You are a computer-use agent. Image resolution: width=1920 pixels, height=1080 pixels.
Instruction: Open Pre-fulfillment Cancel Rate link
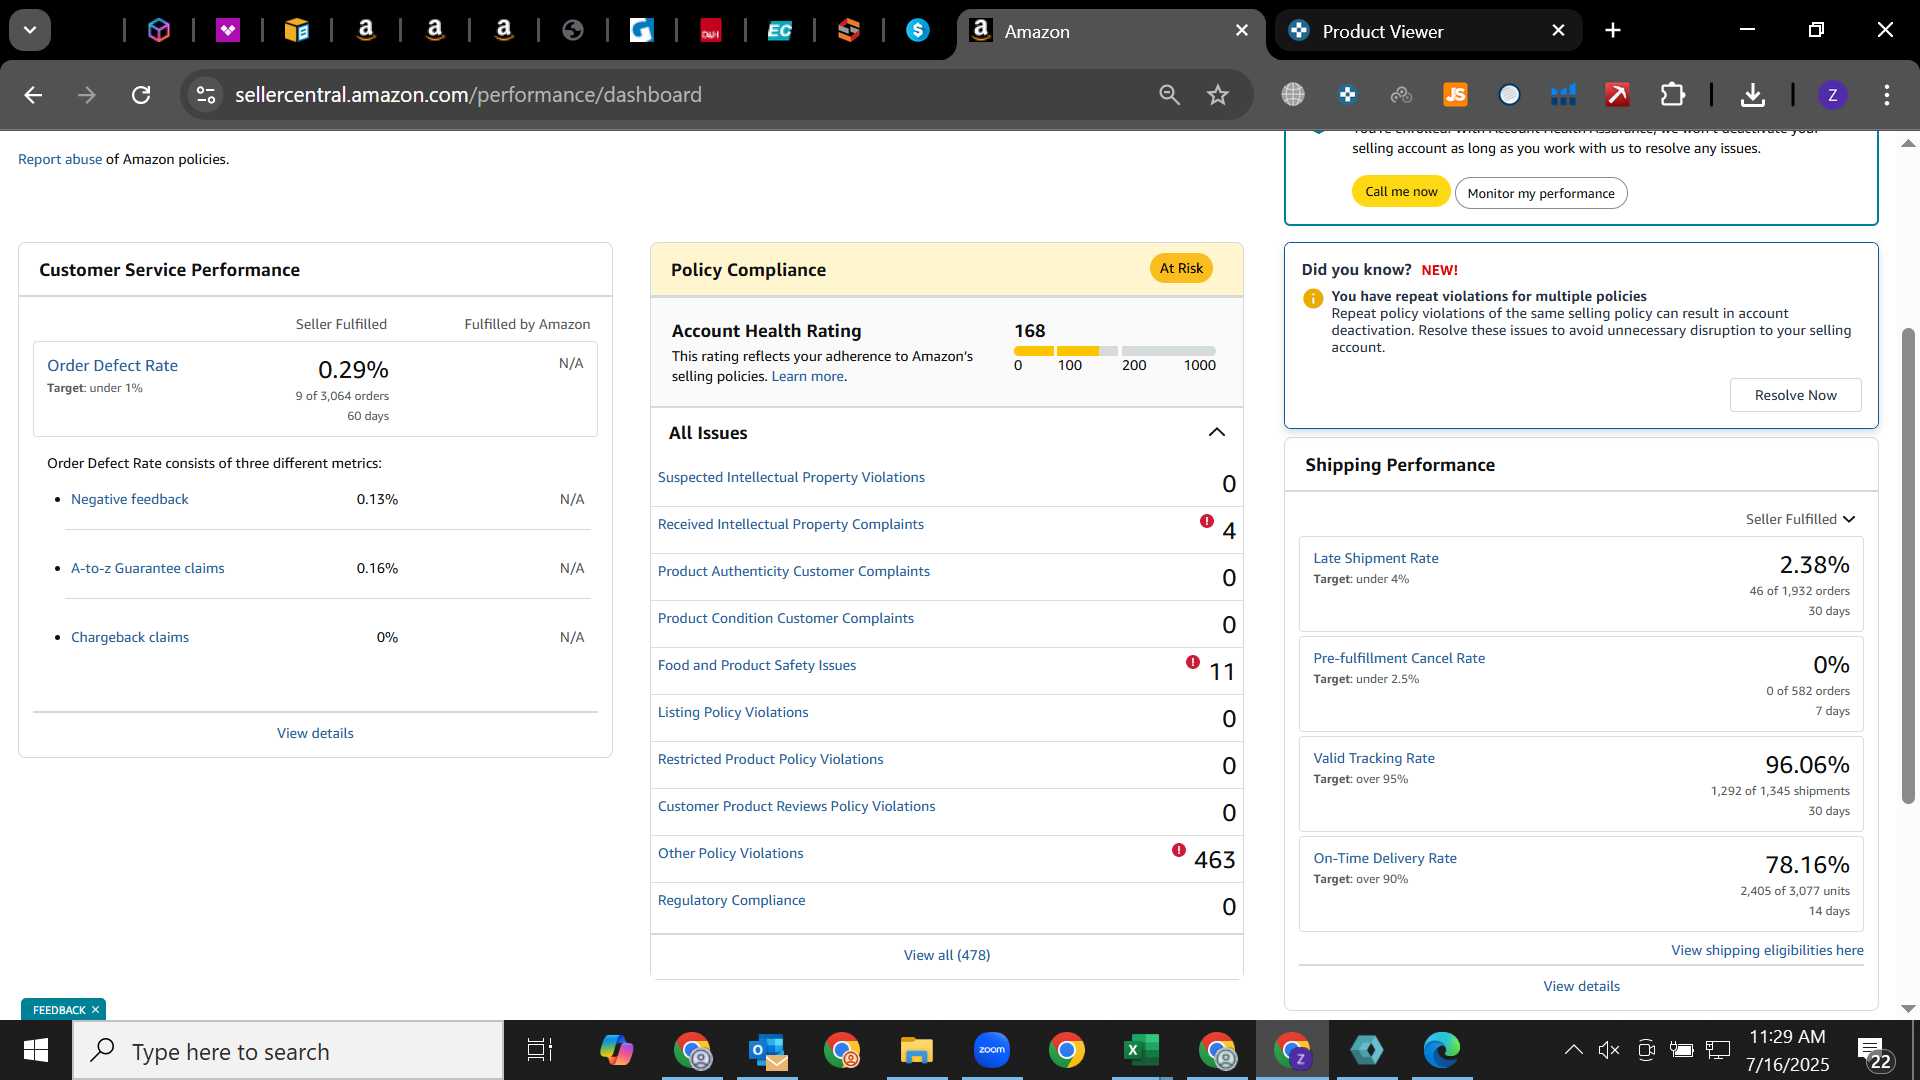click(1399, 658)
